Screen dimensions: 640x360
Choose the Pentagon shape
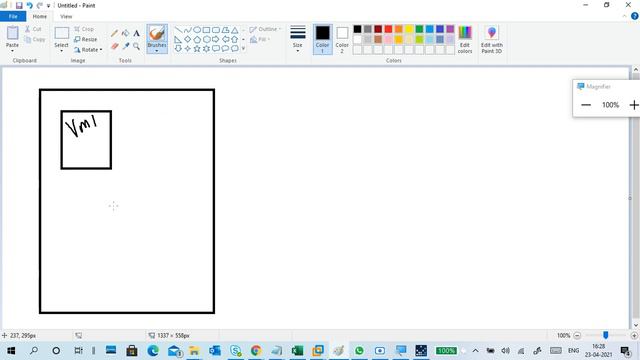197,39
